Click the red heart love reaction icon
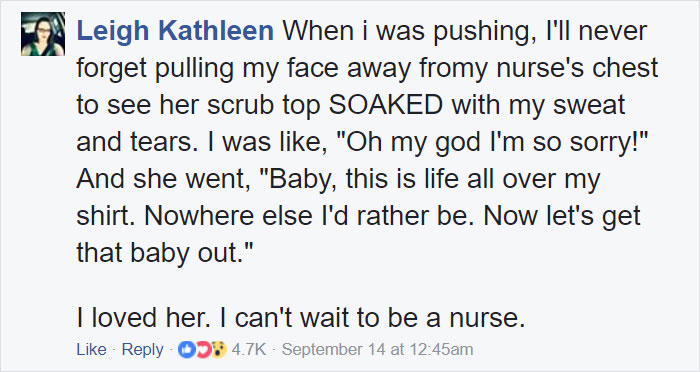 (202, 350)
